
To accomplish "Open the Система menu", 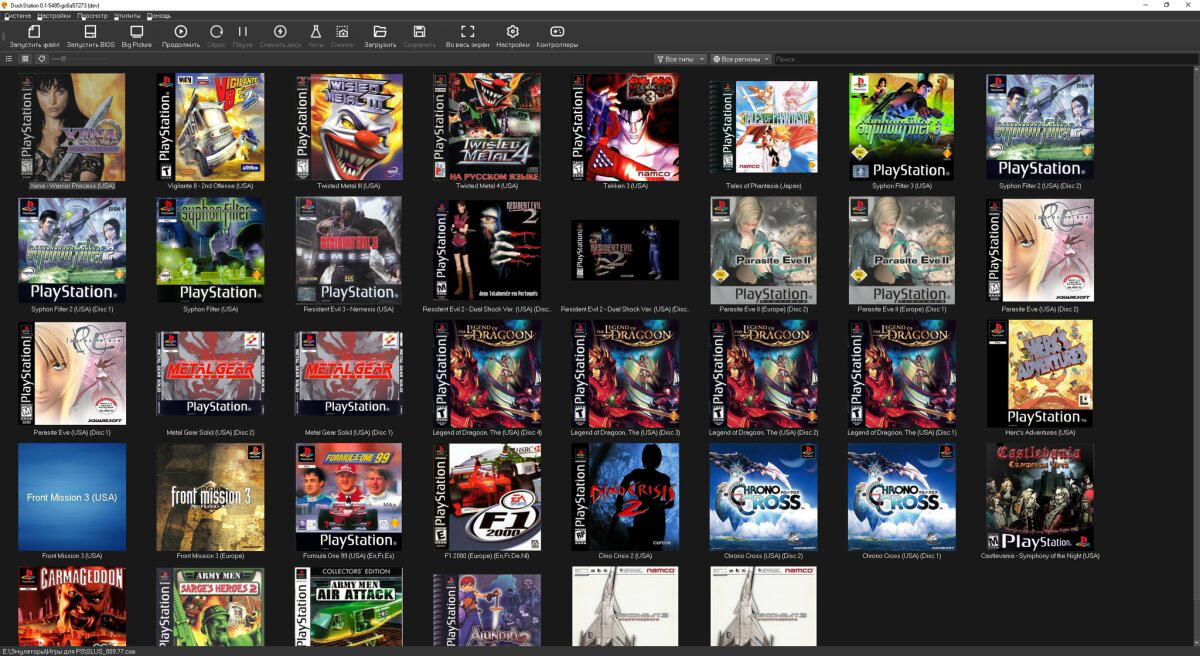I will pos(17,16).
